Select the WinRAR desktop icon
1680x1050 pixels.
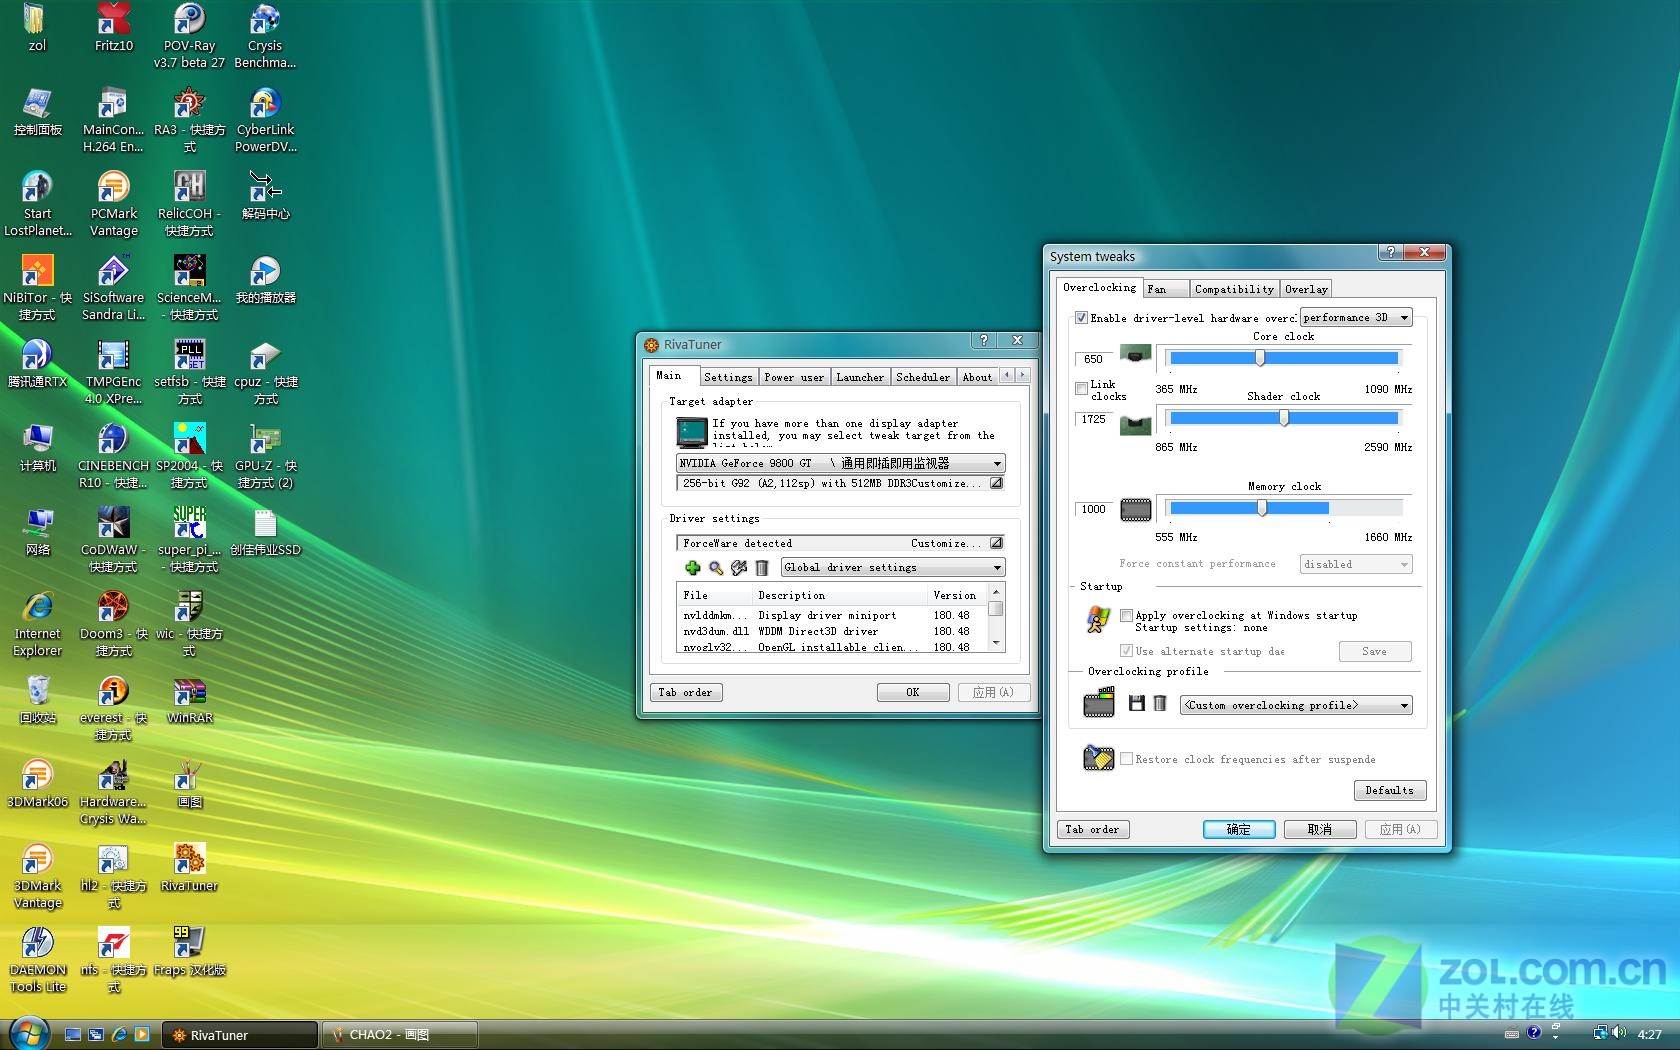tap(190, 700)
